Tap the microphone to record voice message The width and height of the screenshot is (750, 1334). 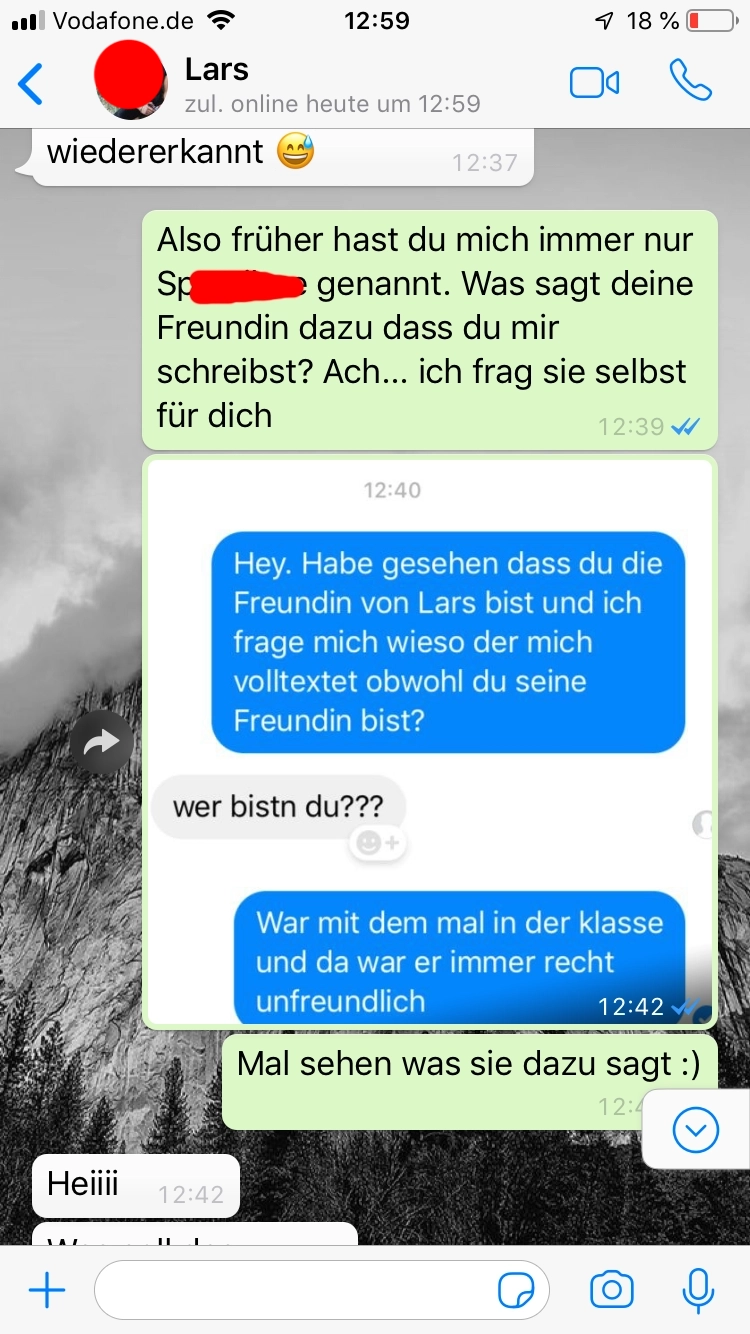[698, 1290]
